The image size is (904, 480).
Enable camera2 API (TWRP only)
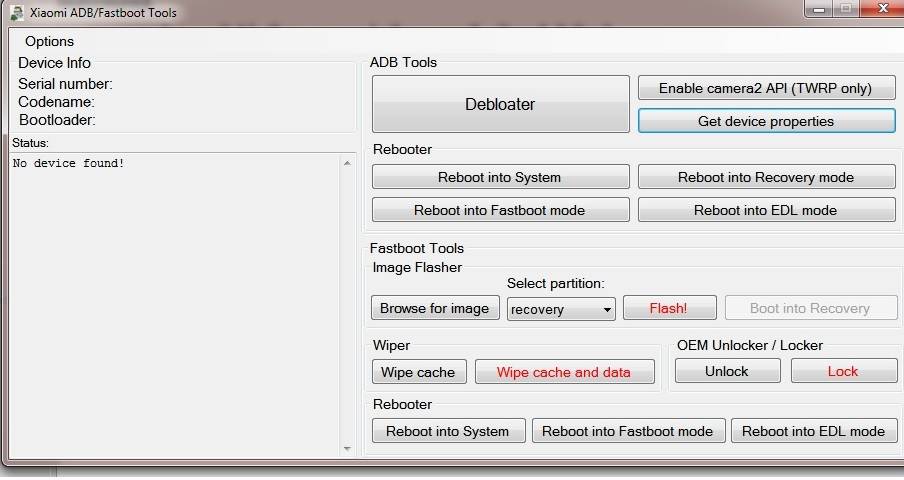[766, 88]
